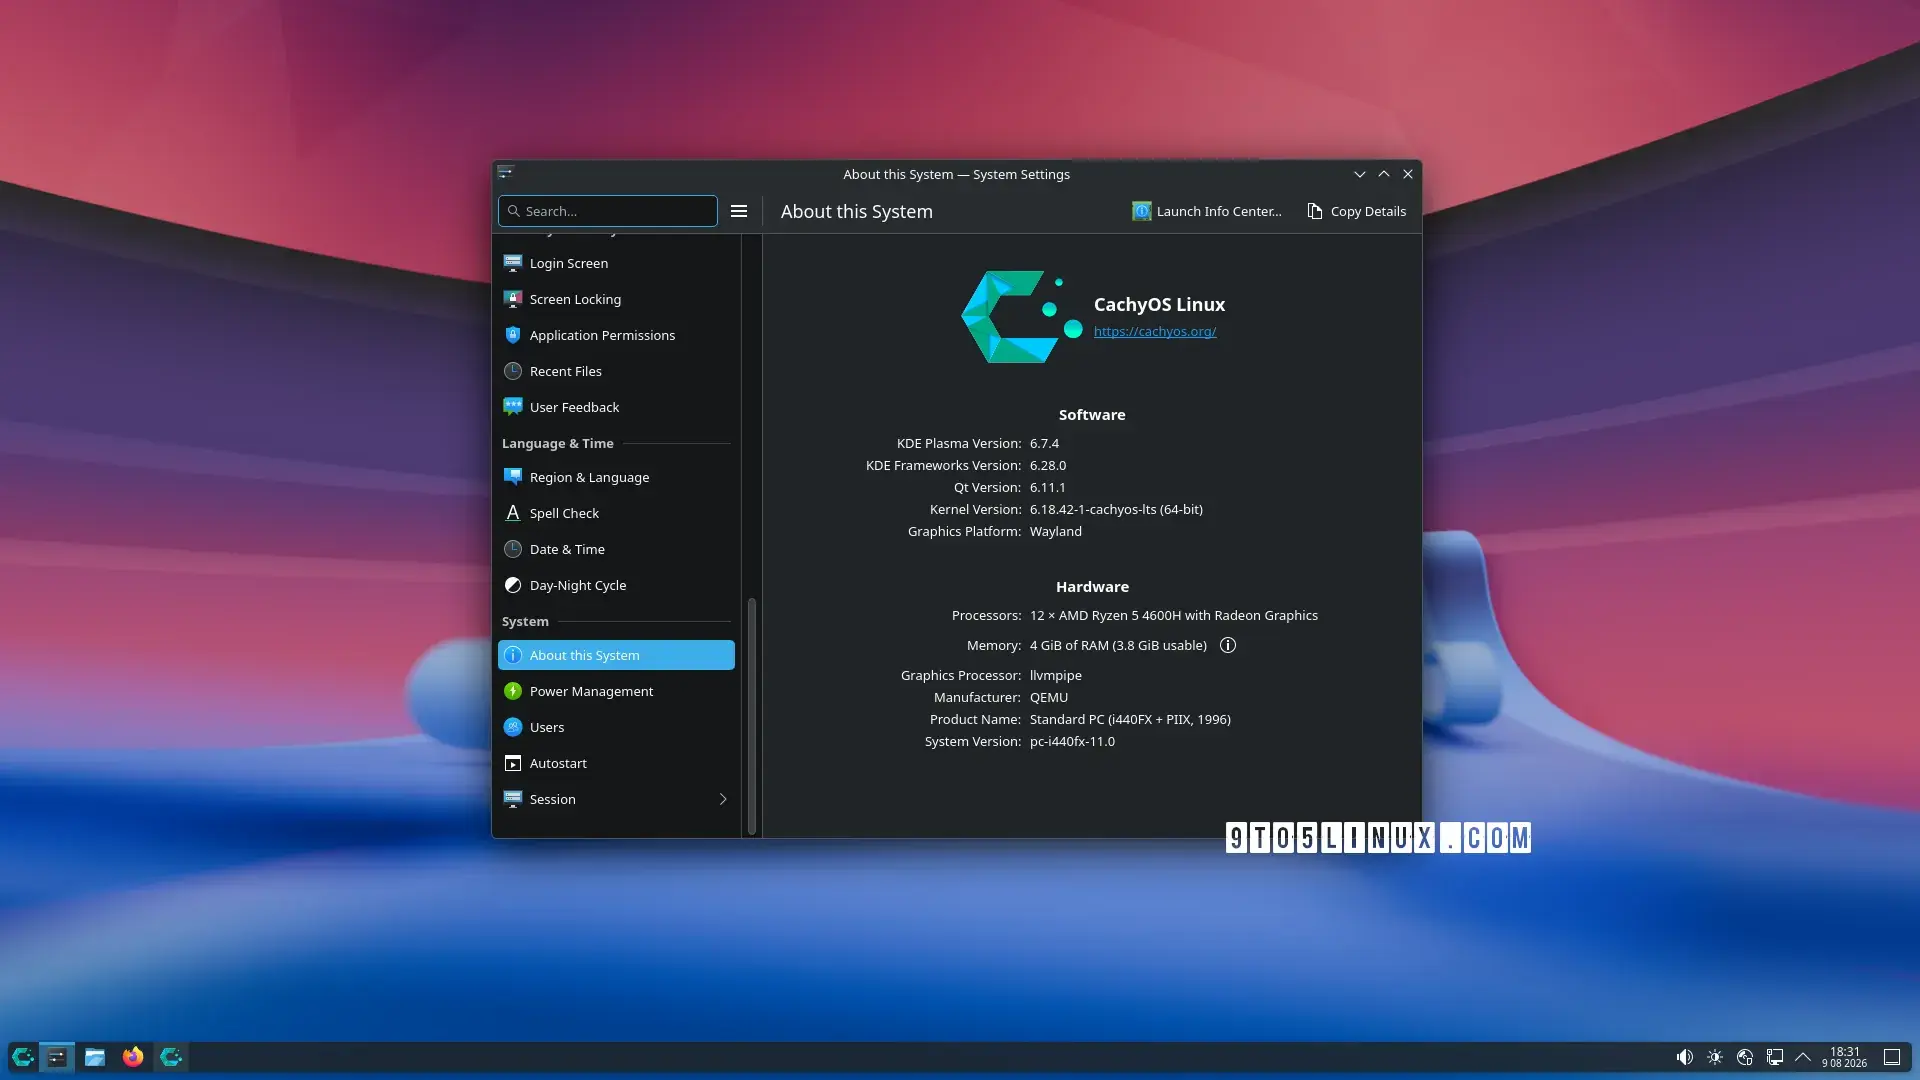Select the Product Name value text
The image size is (1920, 1080).
tap(1130, 719)
